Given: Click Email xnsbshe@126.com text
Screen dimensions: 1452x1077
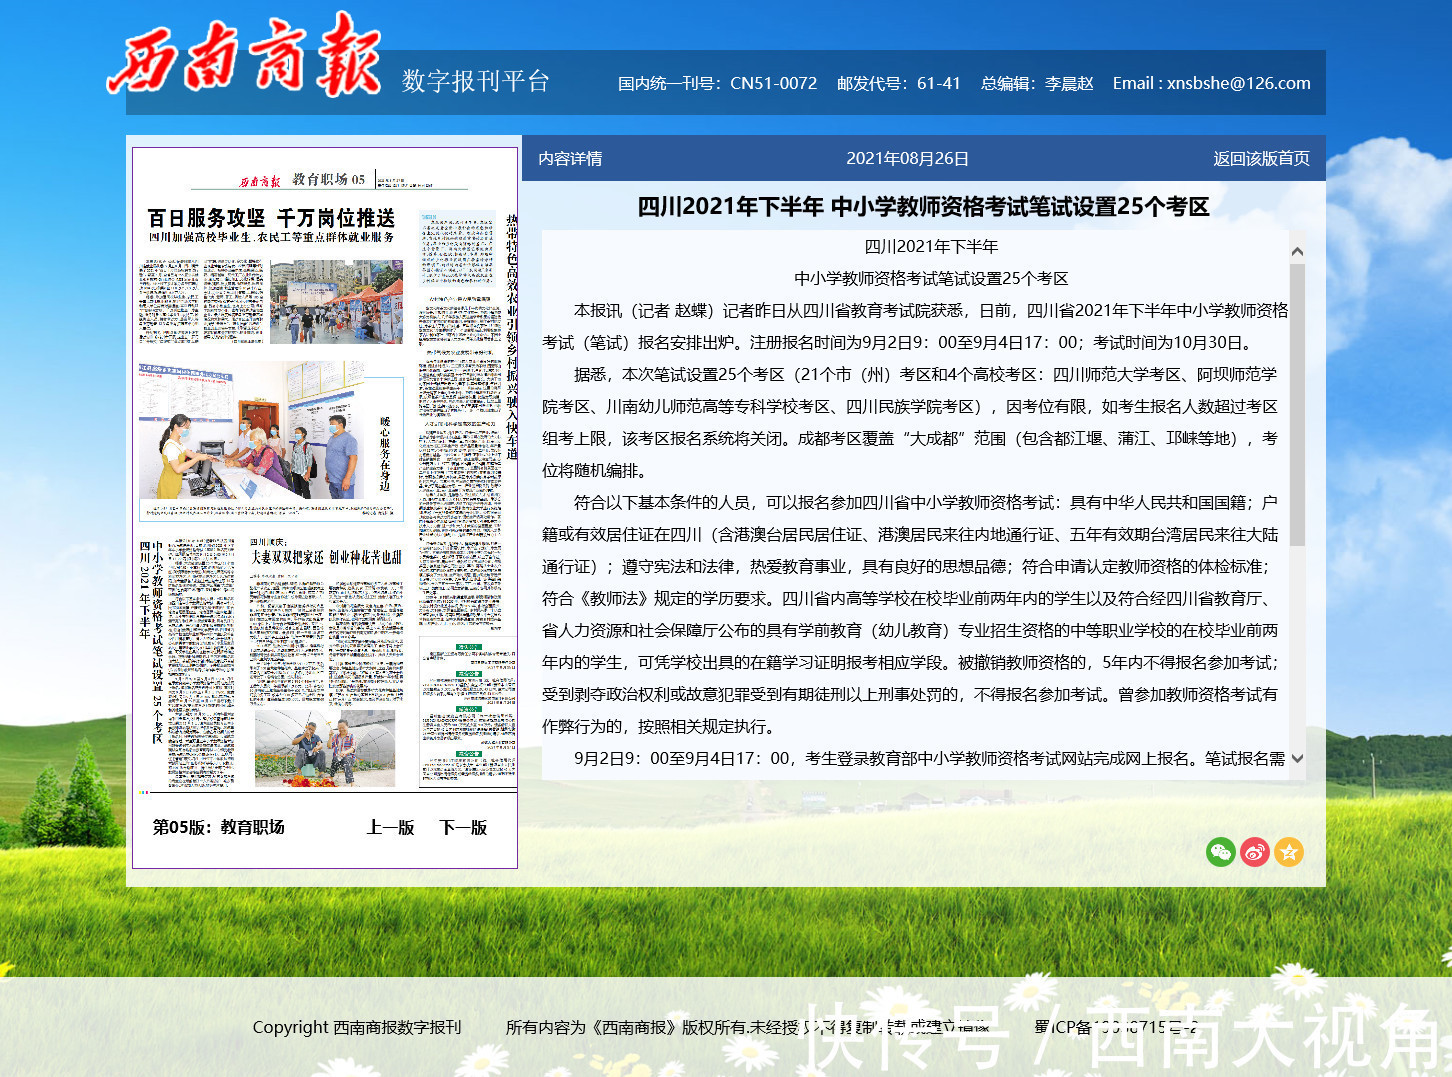Looking at the screenshot, I should (1211, 83).
